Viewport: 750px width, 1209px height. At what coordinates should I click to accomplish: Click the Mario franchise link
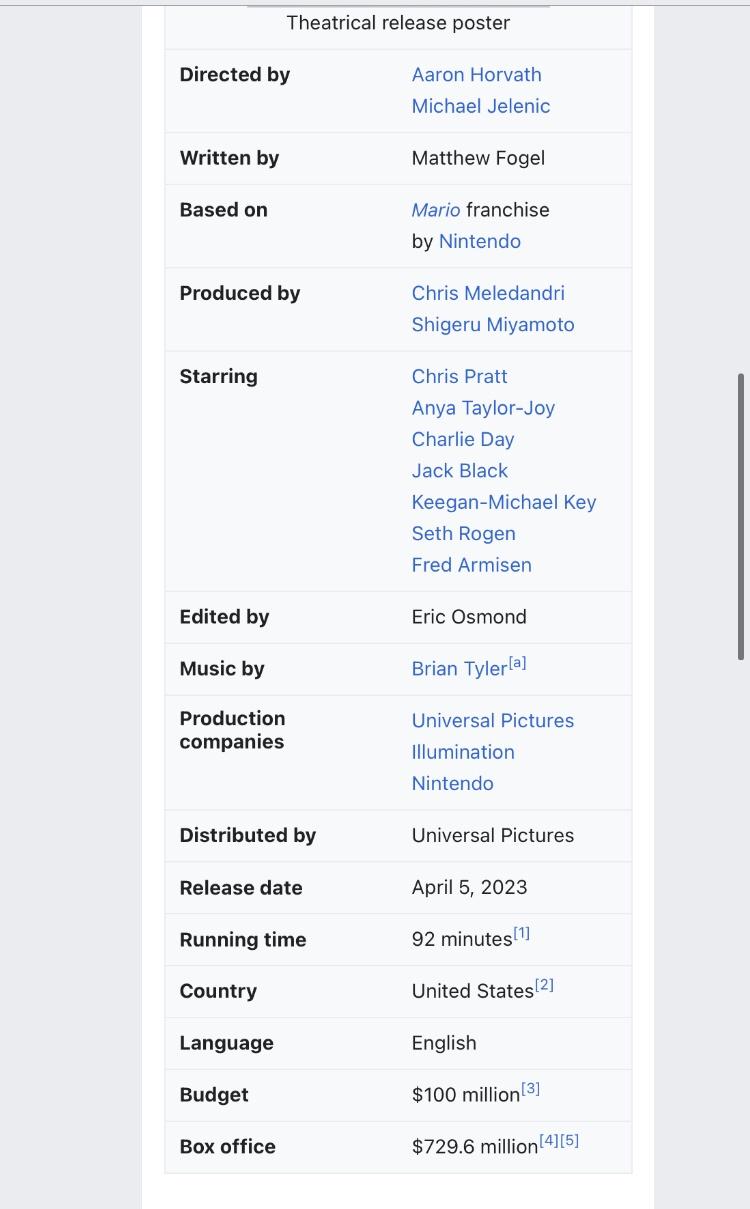436,210
